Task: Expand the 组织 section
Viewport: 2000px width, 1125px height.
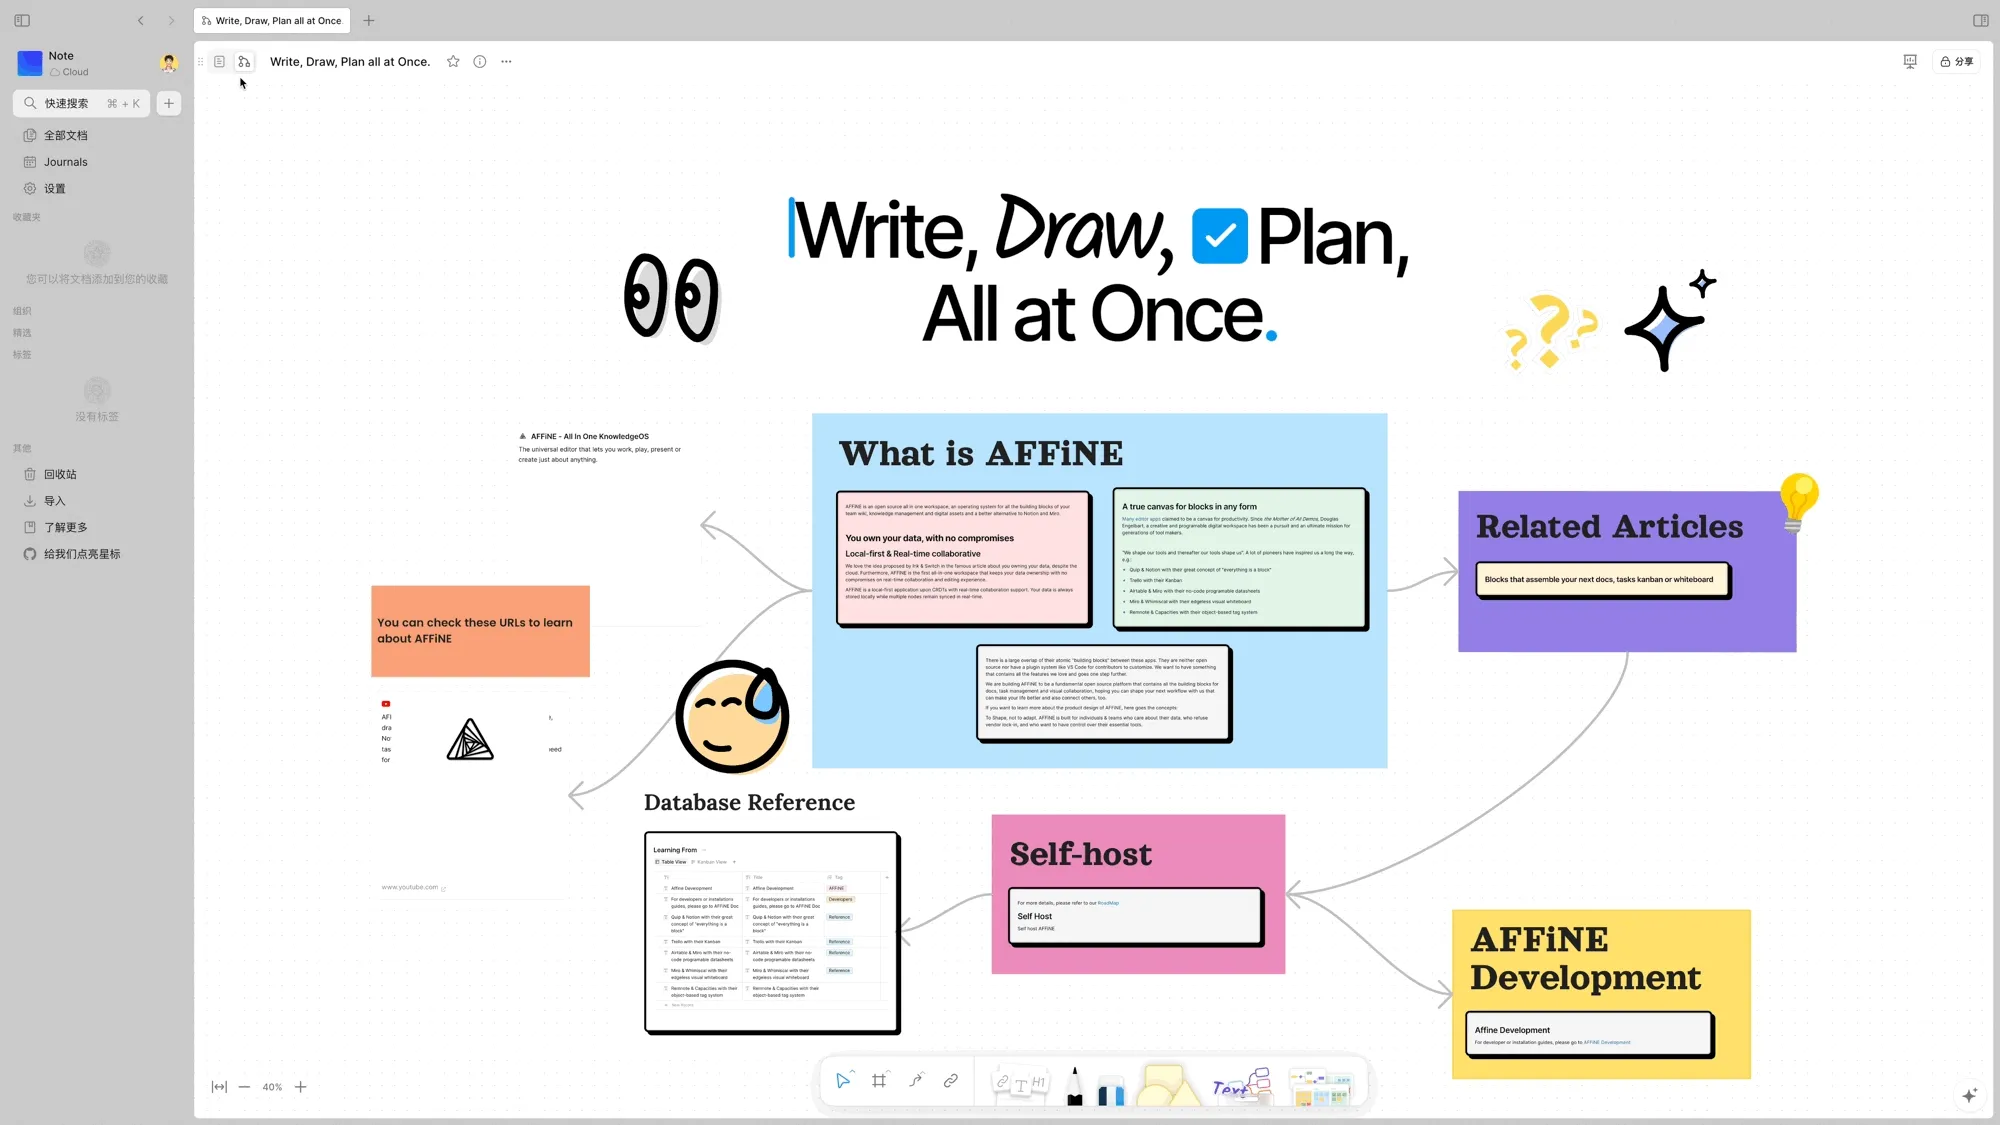Action: pos(22,311)
